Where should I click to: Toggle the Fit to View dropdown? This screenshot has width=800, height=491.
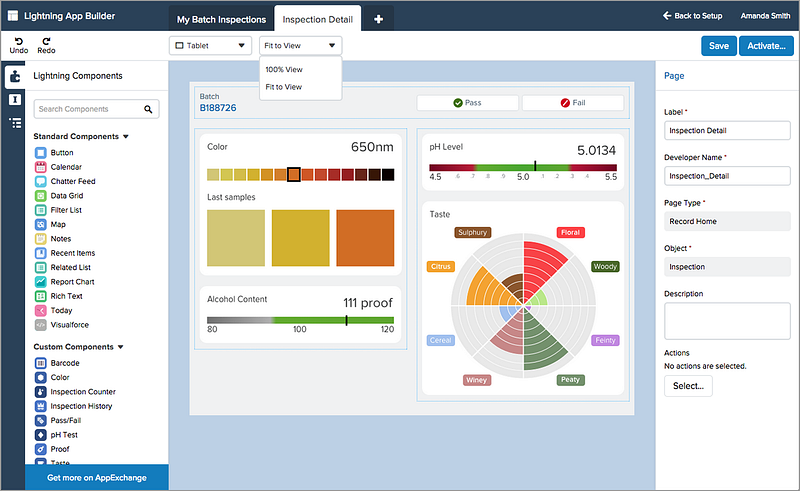pos(300,45)
